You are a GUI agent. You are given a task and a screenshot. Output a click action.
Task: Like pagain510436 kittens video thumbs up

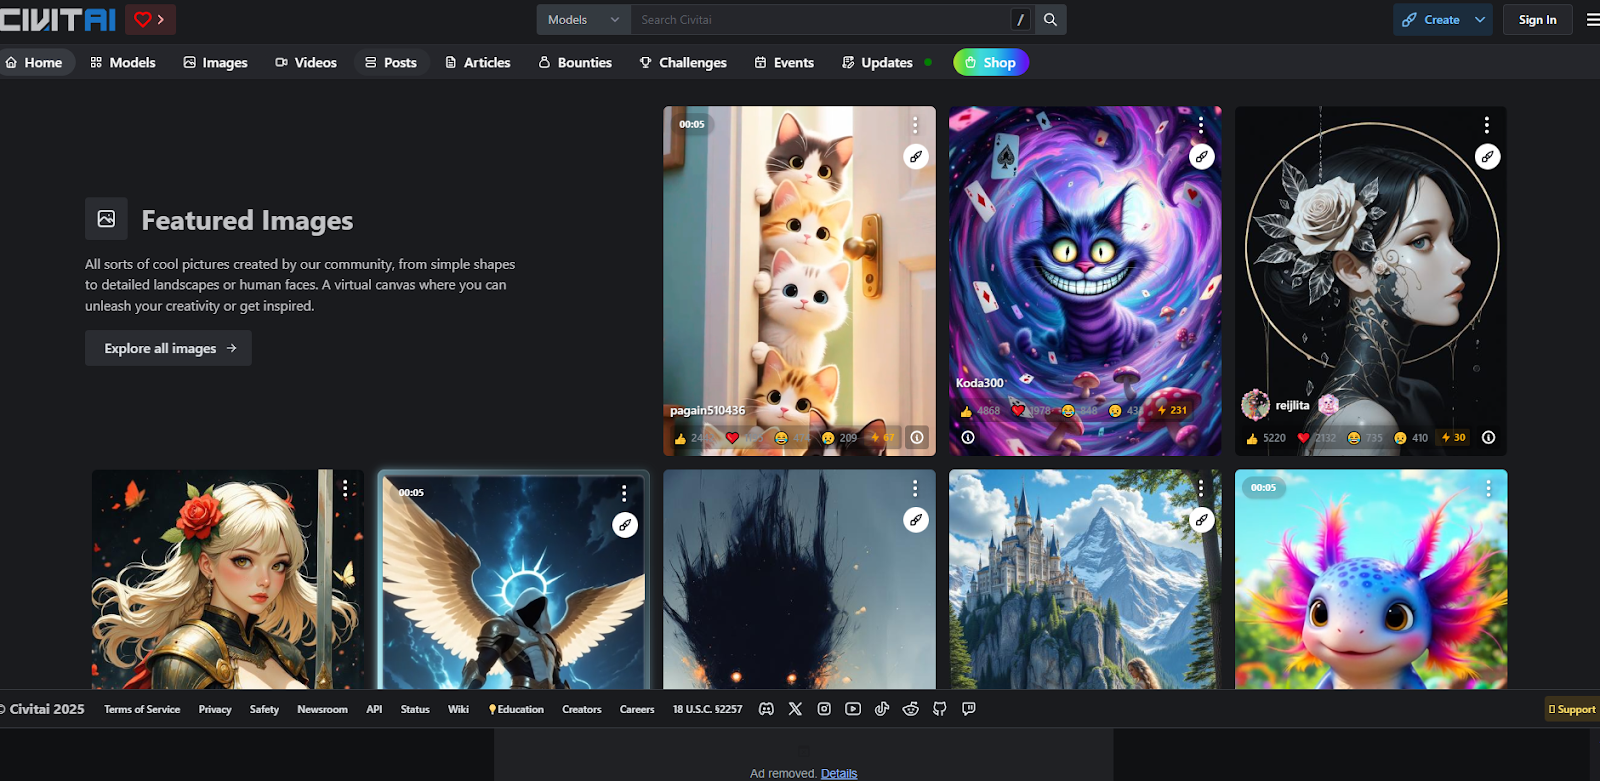coord(692,438)
